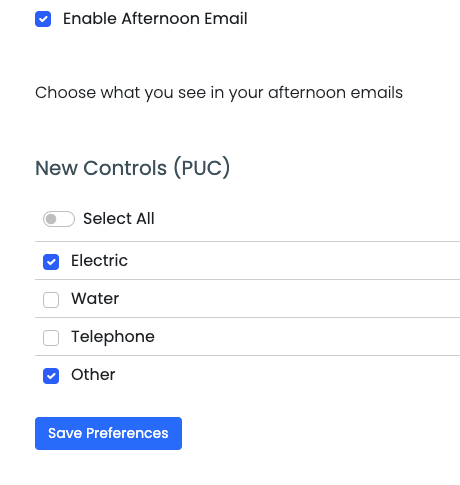Click empty row area right of Water
The height and width of the screenshot is (485, 460).
point(289,298)
